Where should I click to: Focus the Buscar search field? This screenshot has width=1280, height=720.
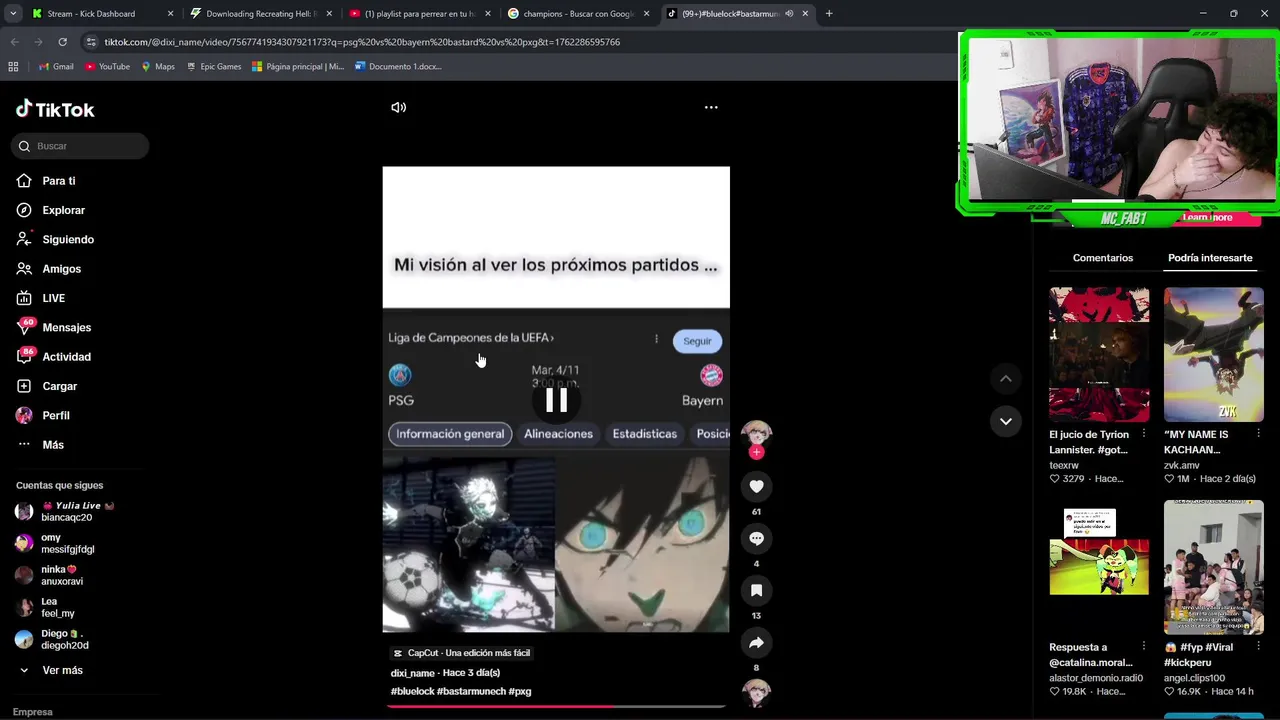coord(81,146)
